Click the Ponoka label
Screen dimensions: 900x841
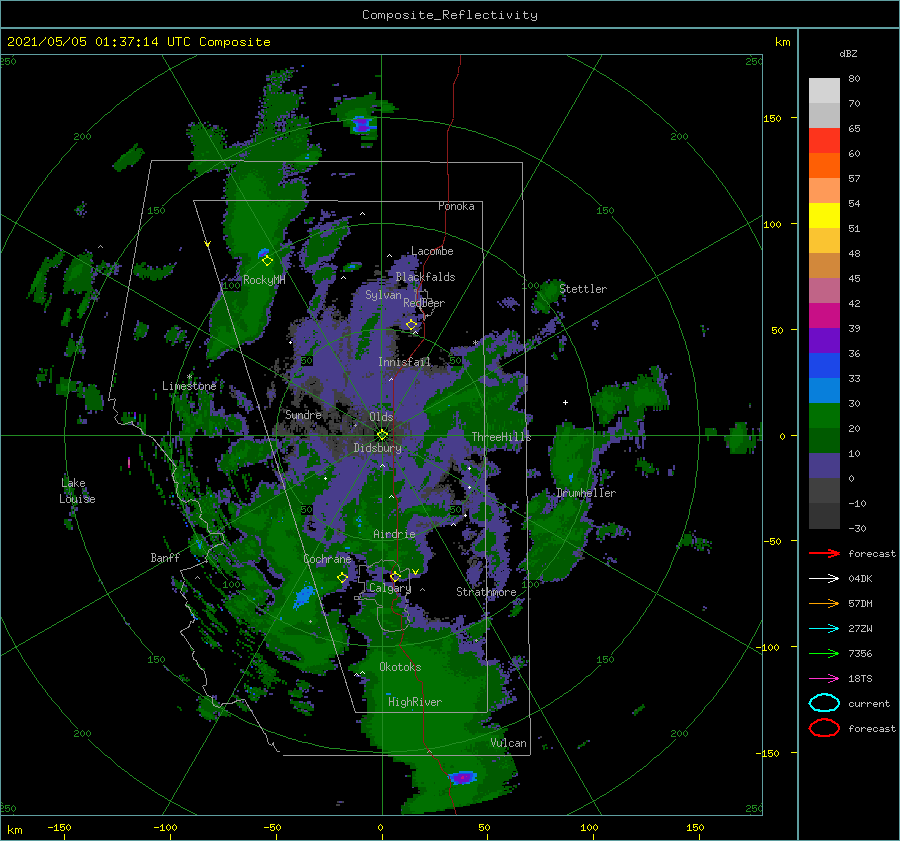click(x=456, y=206)
